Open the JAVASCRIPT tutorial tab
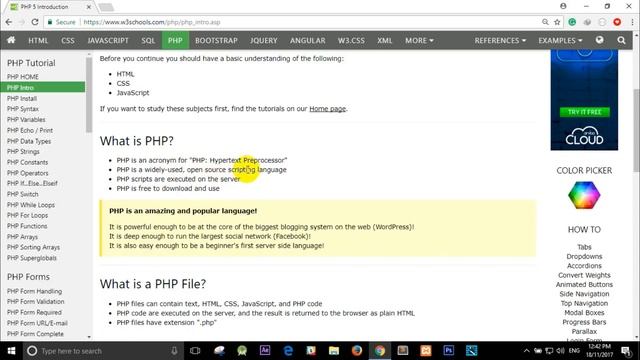 (x=108, y=40)
